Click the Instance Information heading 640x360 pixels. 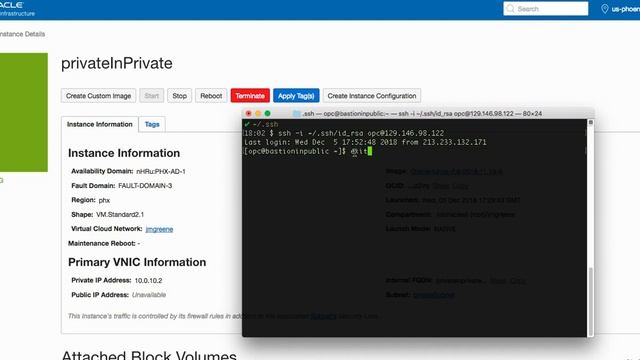pos(124,153)
